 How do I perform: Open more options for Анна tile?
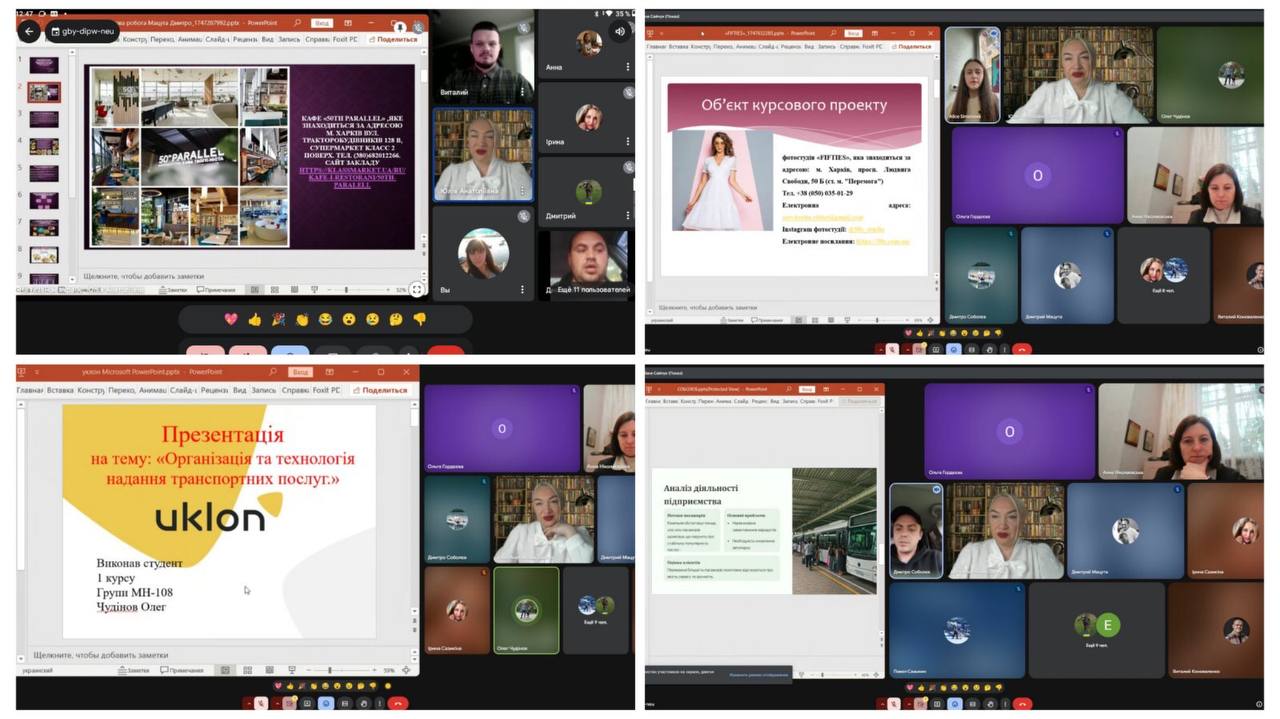(628, 67)
